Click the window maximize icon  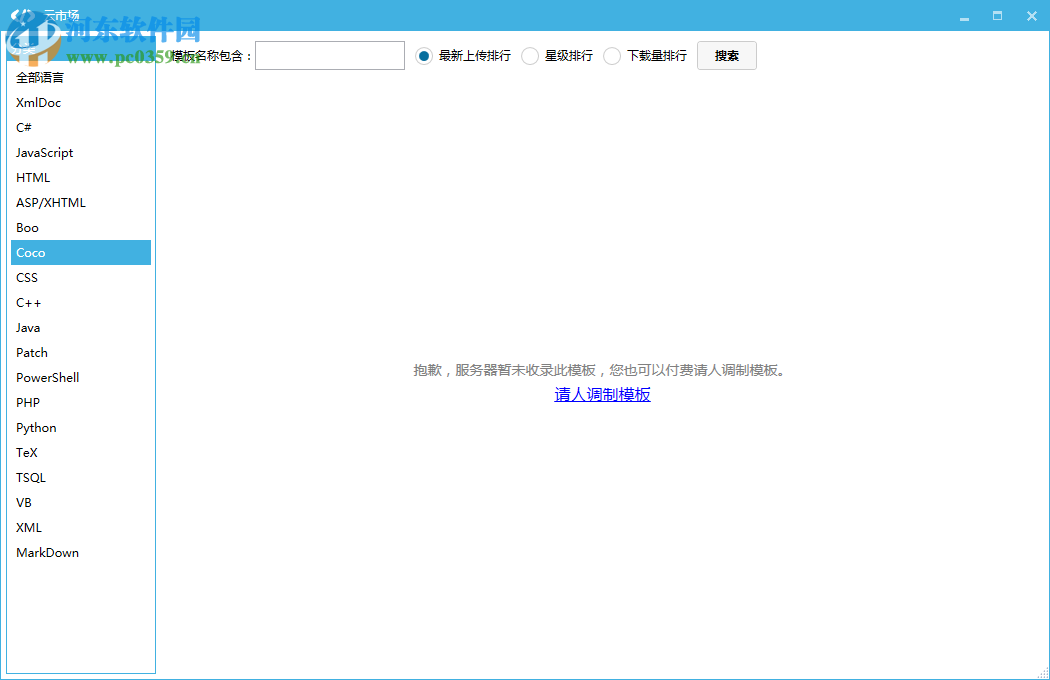pyautogui.click(x=996, y=16)
